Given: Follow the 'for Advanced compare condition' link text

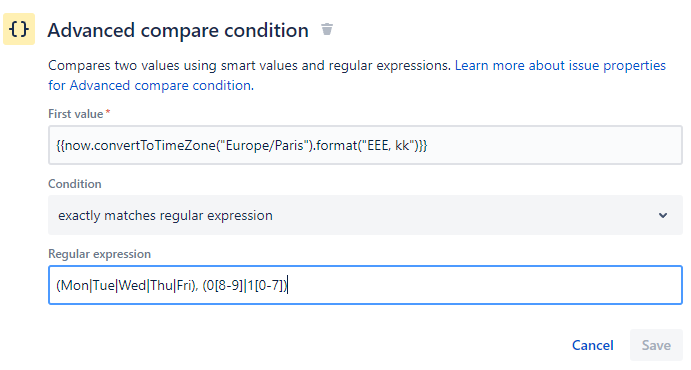Looking at the screenshot, I should (151, 85).
